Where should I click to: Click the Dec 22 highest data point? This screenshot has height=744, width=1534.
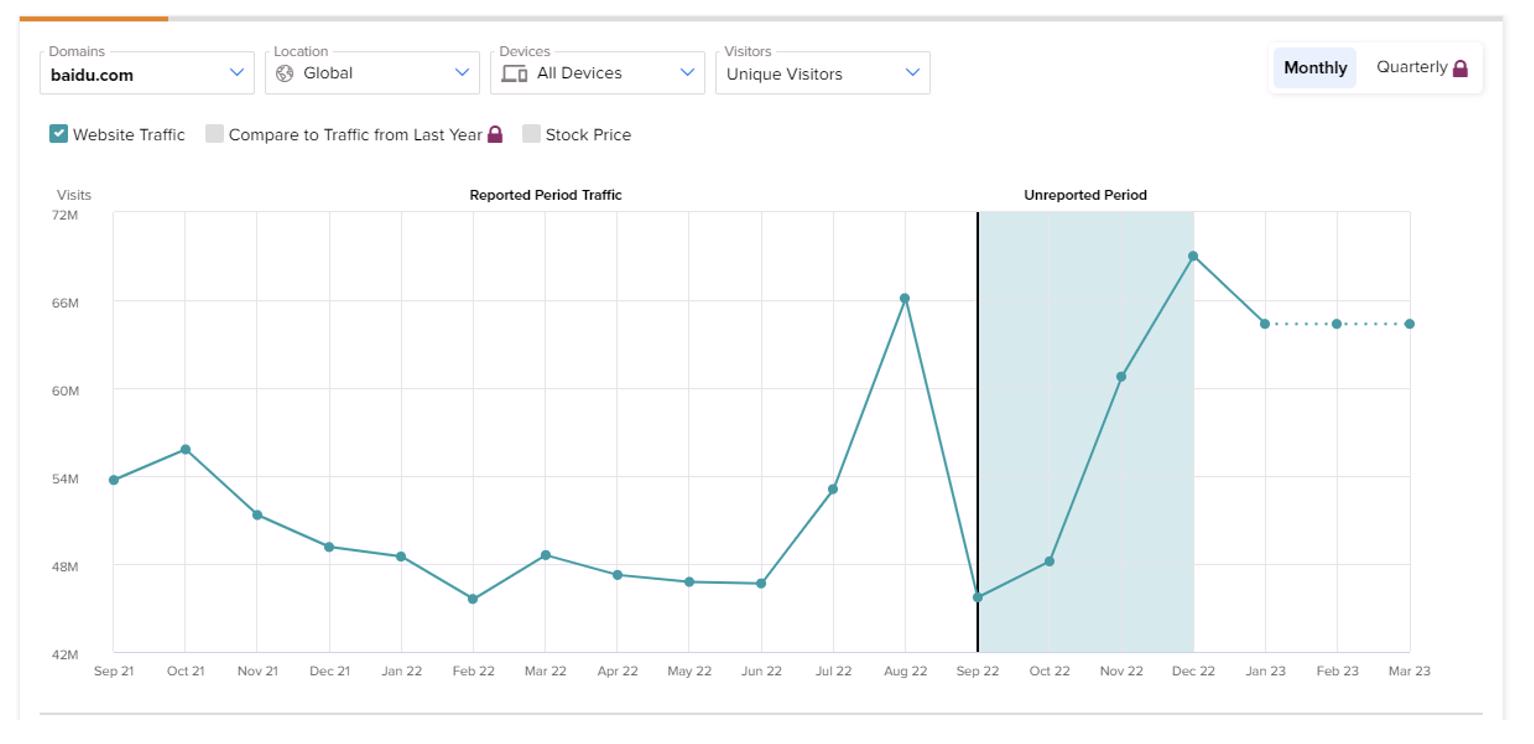(1193, 256)
